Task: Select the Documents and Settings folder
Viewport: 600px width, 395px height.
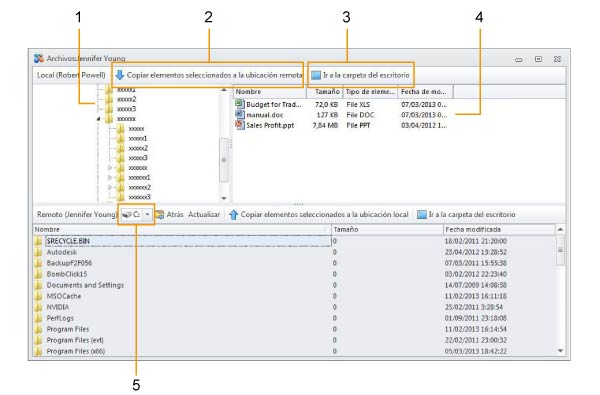Action: click(85, 285)
